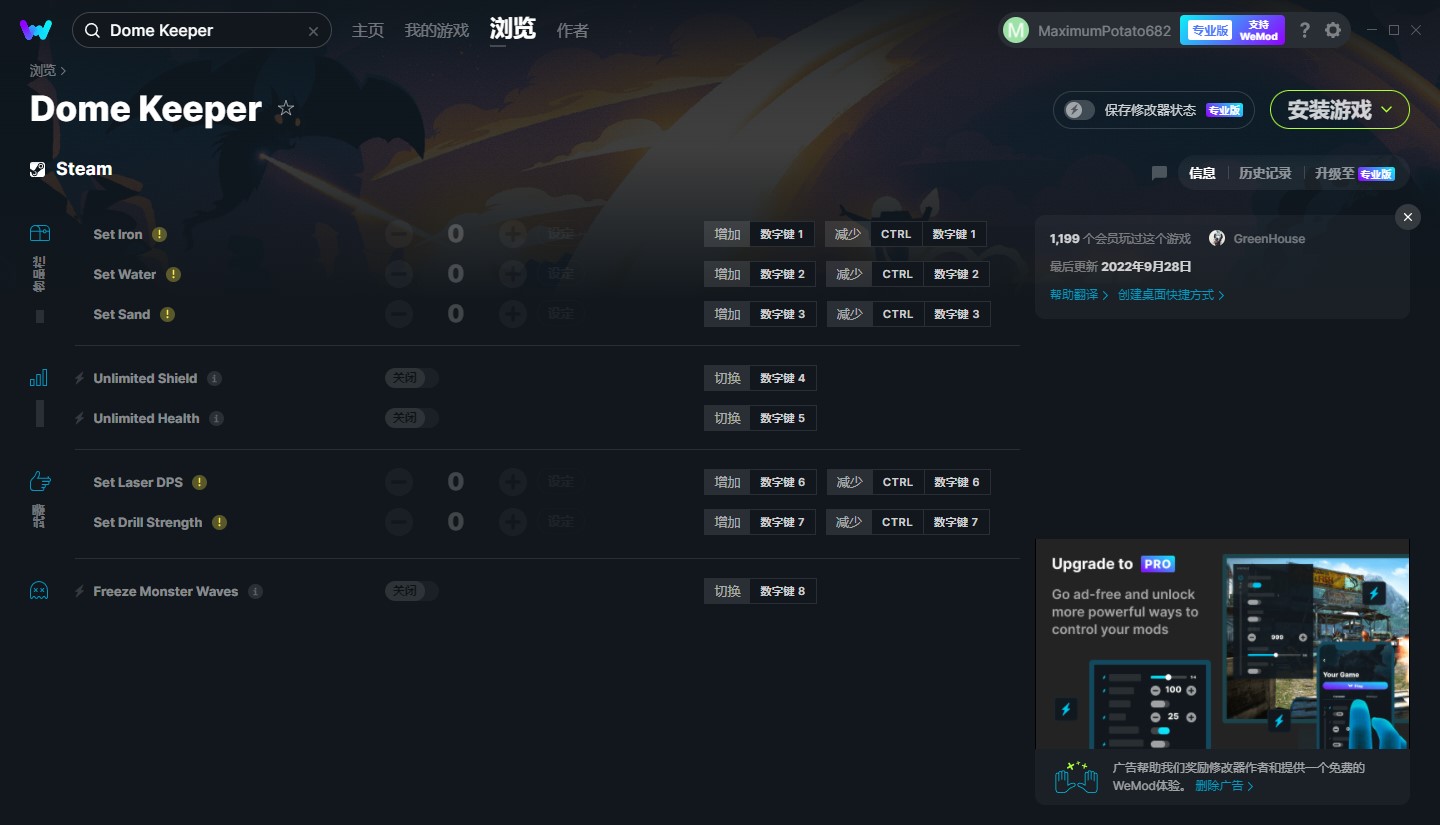1440x825 pixels.
Task: Toggle save mod state switch
Action: click(x=1078, y=110)
